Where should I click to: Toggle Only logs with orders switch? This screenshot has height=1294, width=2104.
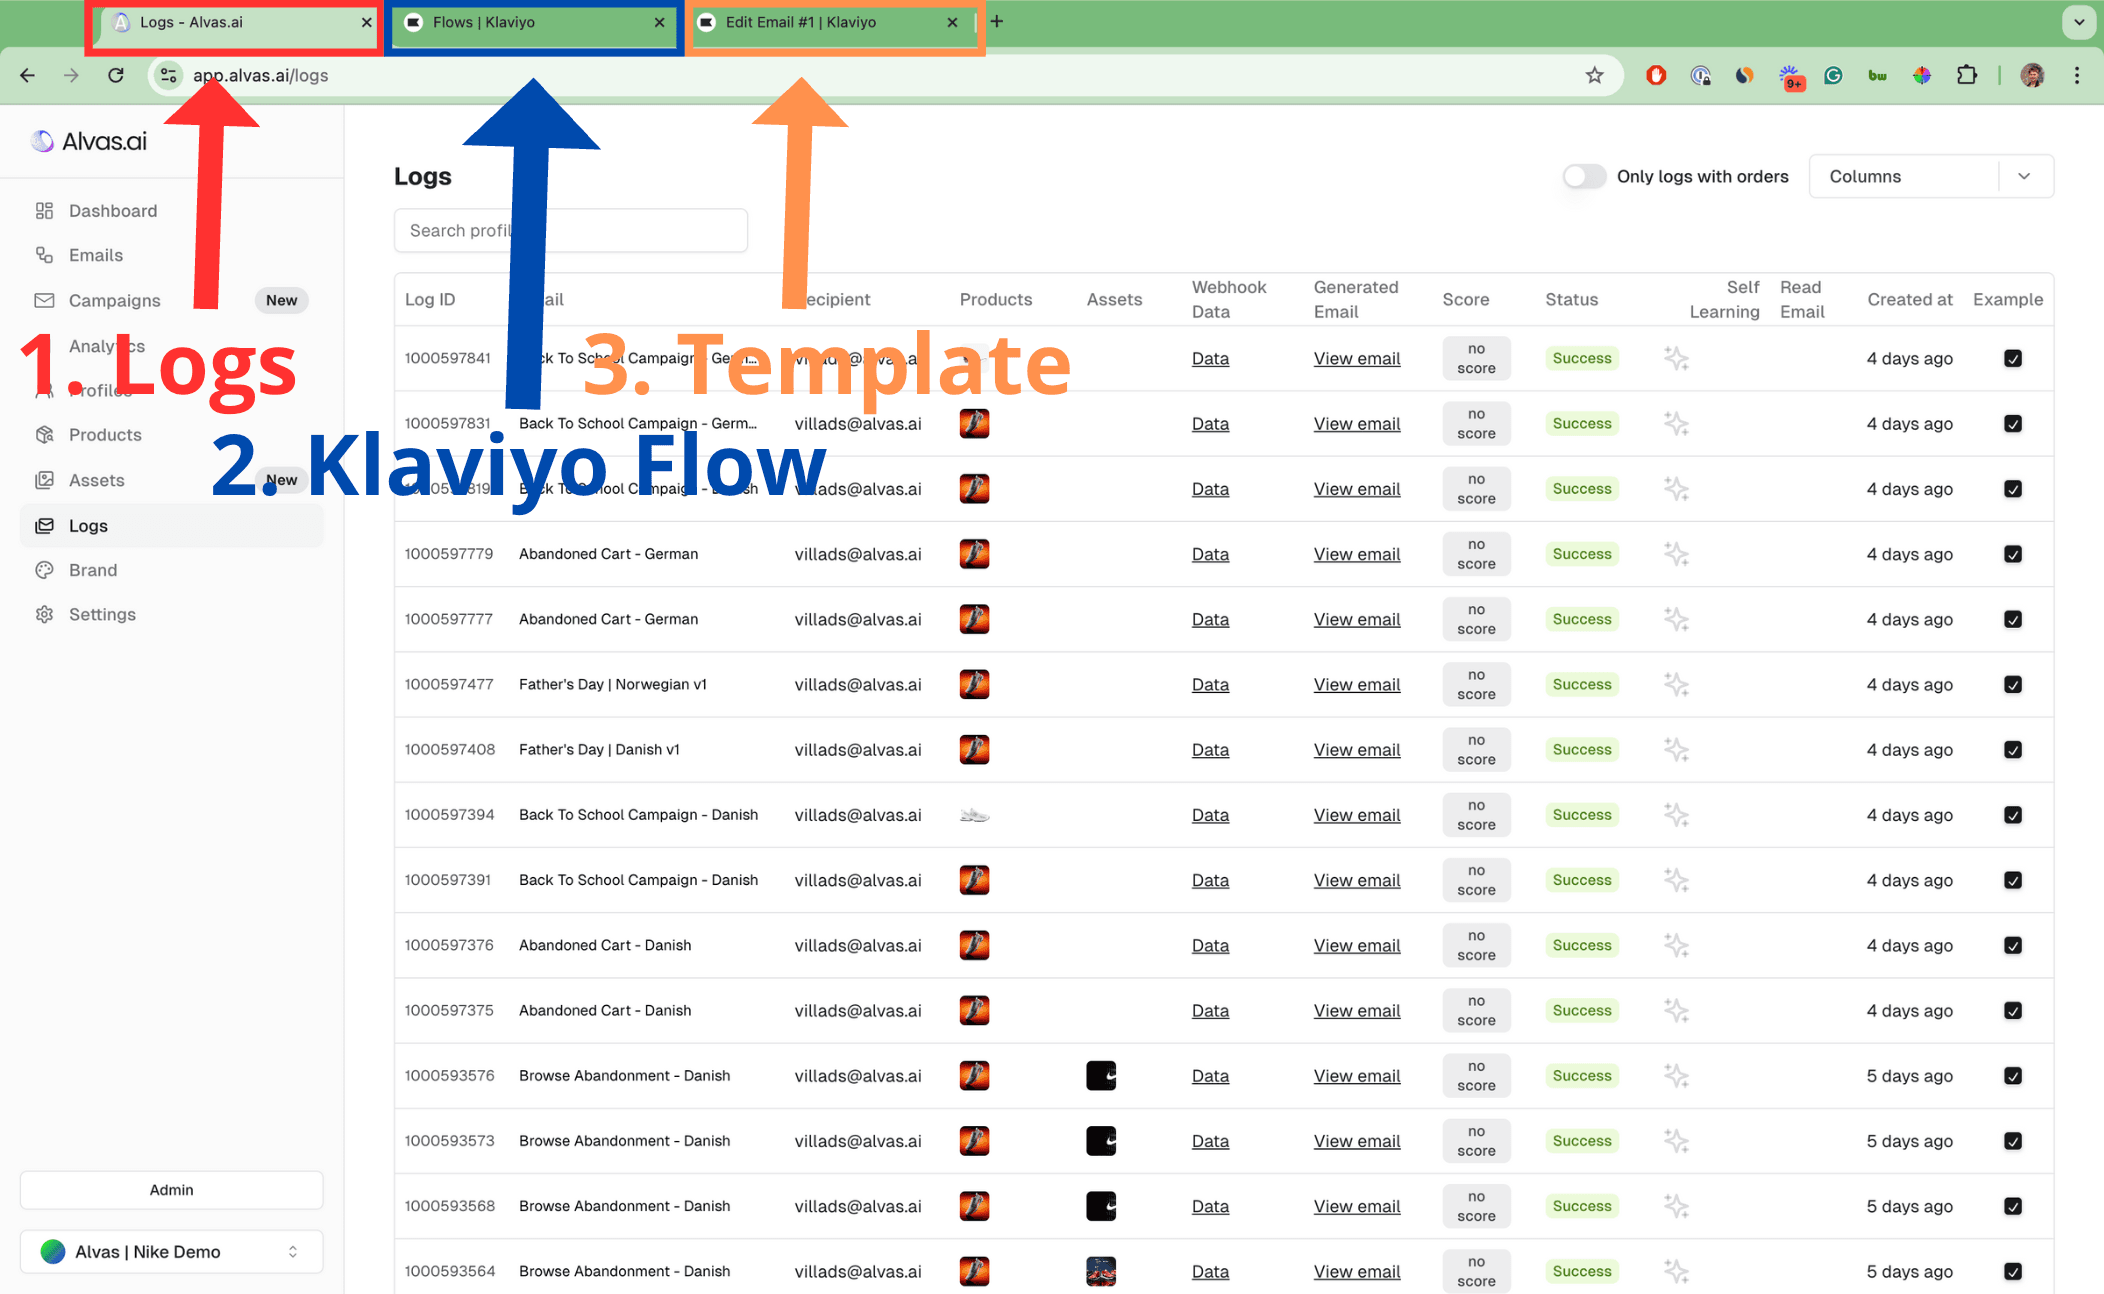(1584, 176)
